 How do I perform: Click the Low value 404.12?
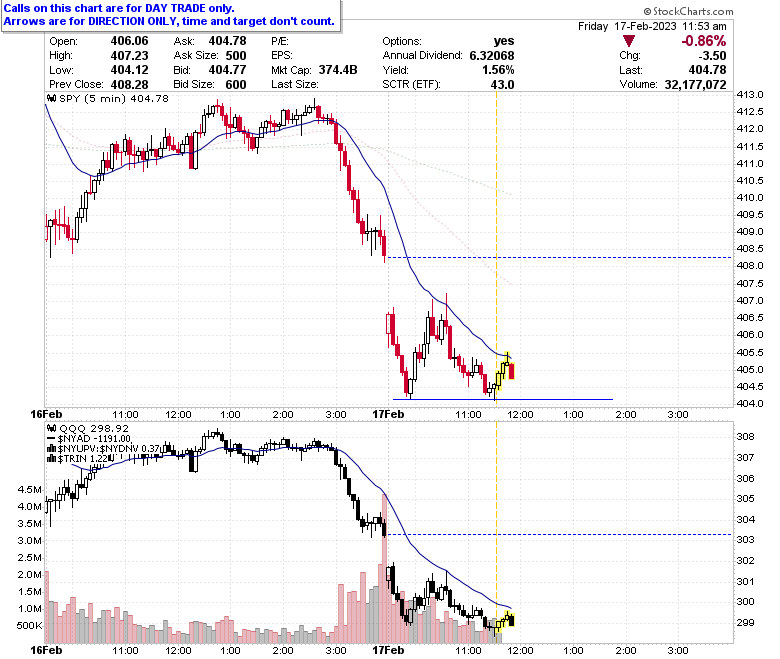point(129,70)
